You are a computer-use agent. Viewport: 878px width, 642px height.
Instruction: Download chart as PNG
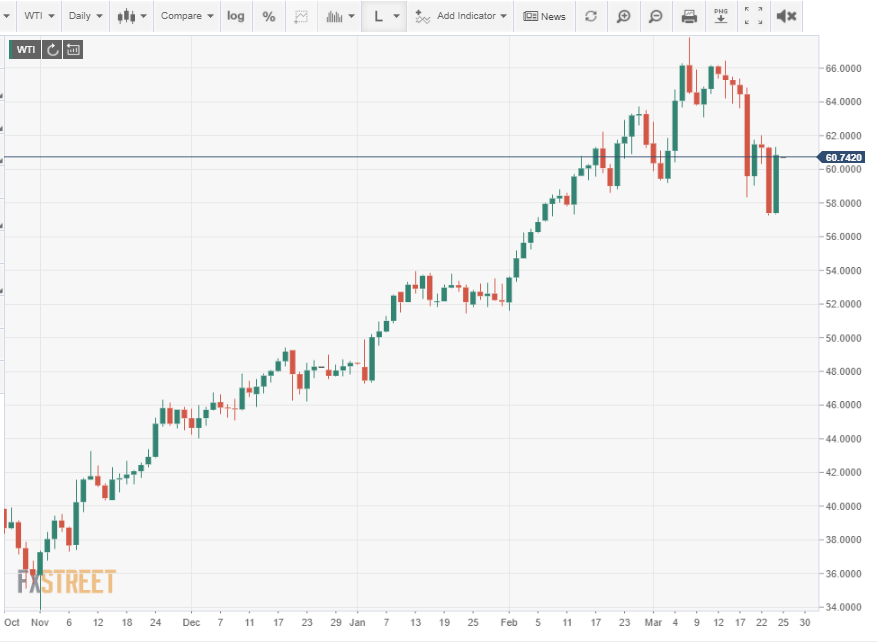tap(721, 16)
